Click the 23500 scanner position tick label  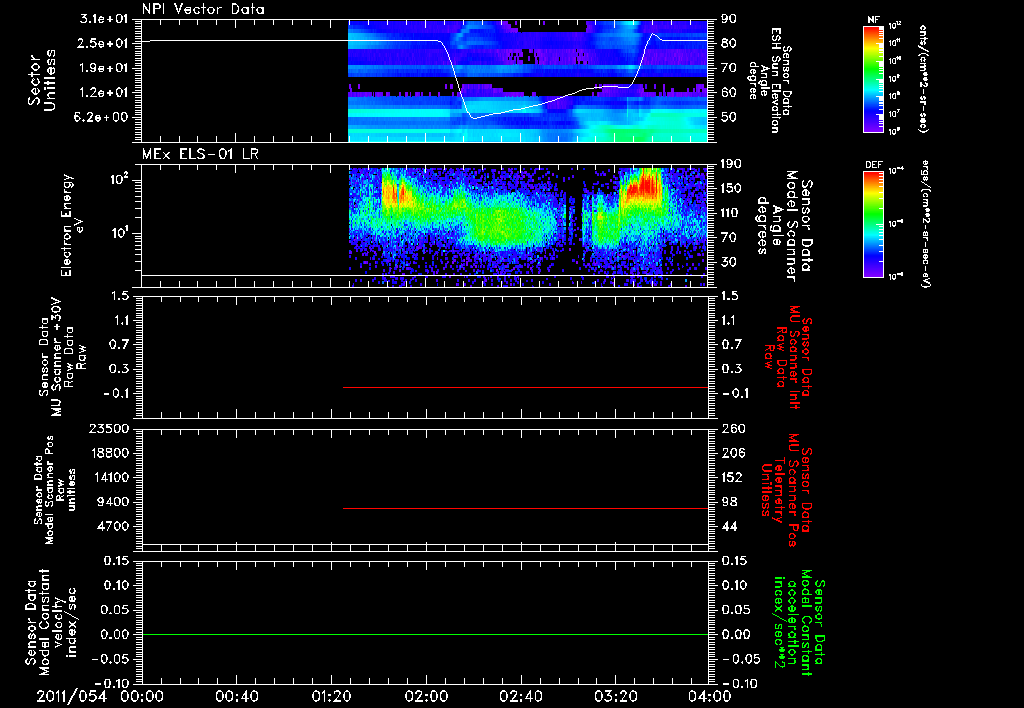pyautogui.click(x=109, y=429)
